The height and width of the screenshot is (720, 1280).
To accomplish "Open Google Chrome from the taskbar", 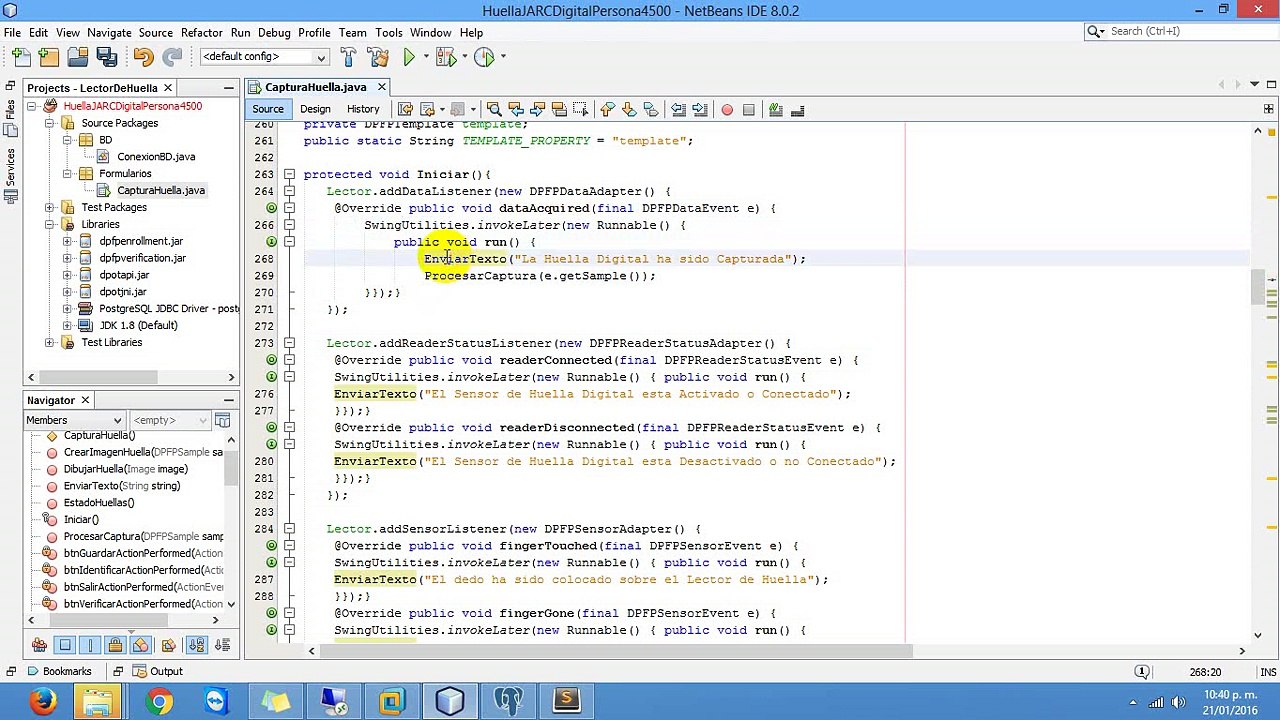I will click(159, 702).
